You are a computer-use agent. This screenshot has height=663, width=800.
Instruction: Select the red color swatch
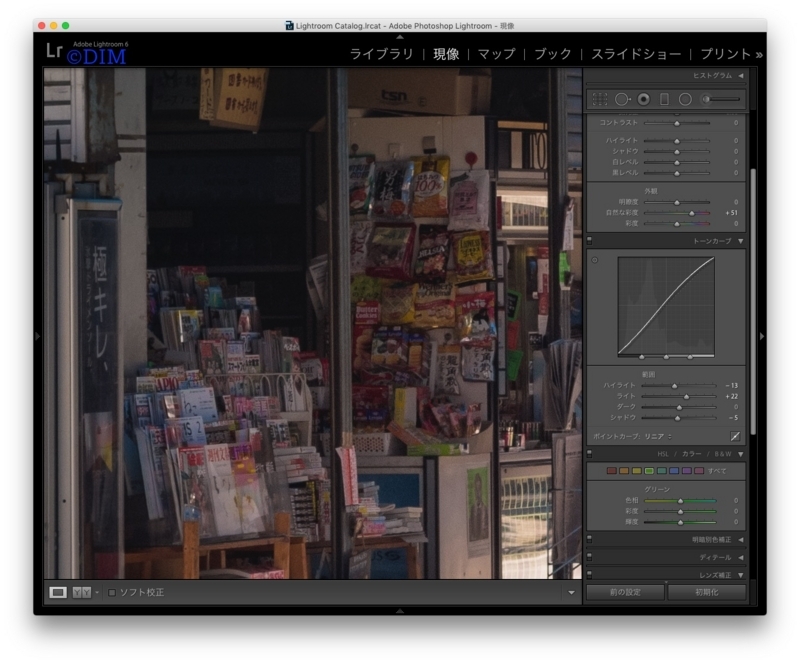coord(611,471)
